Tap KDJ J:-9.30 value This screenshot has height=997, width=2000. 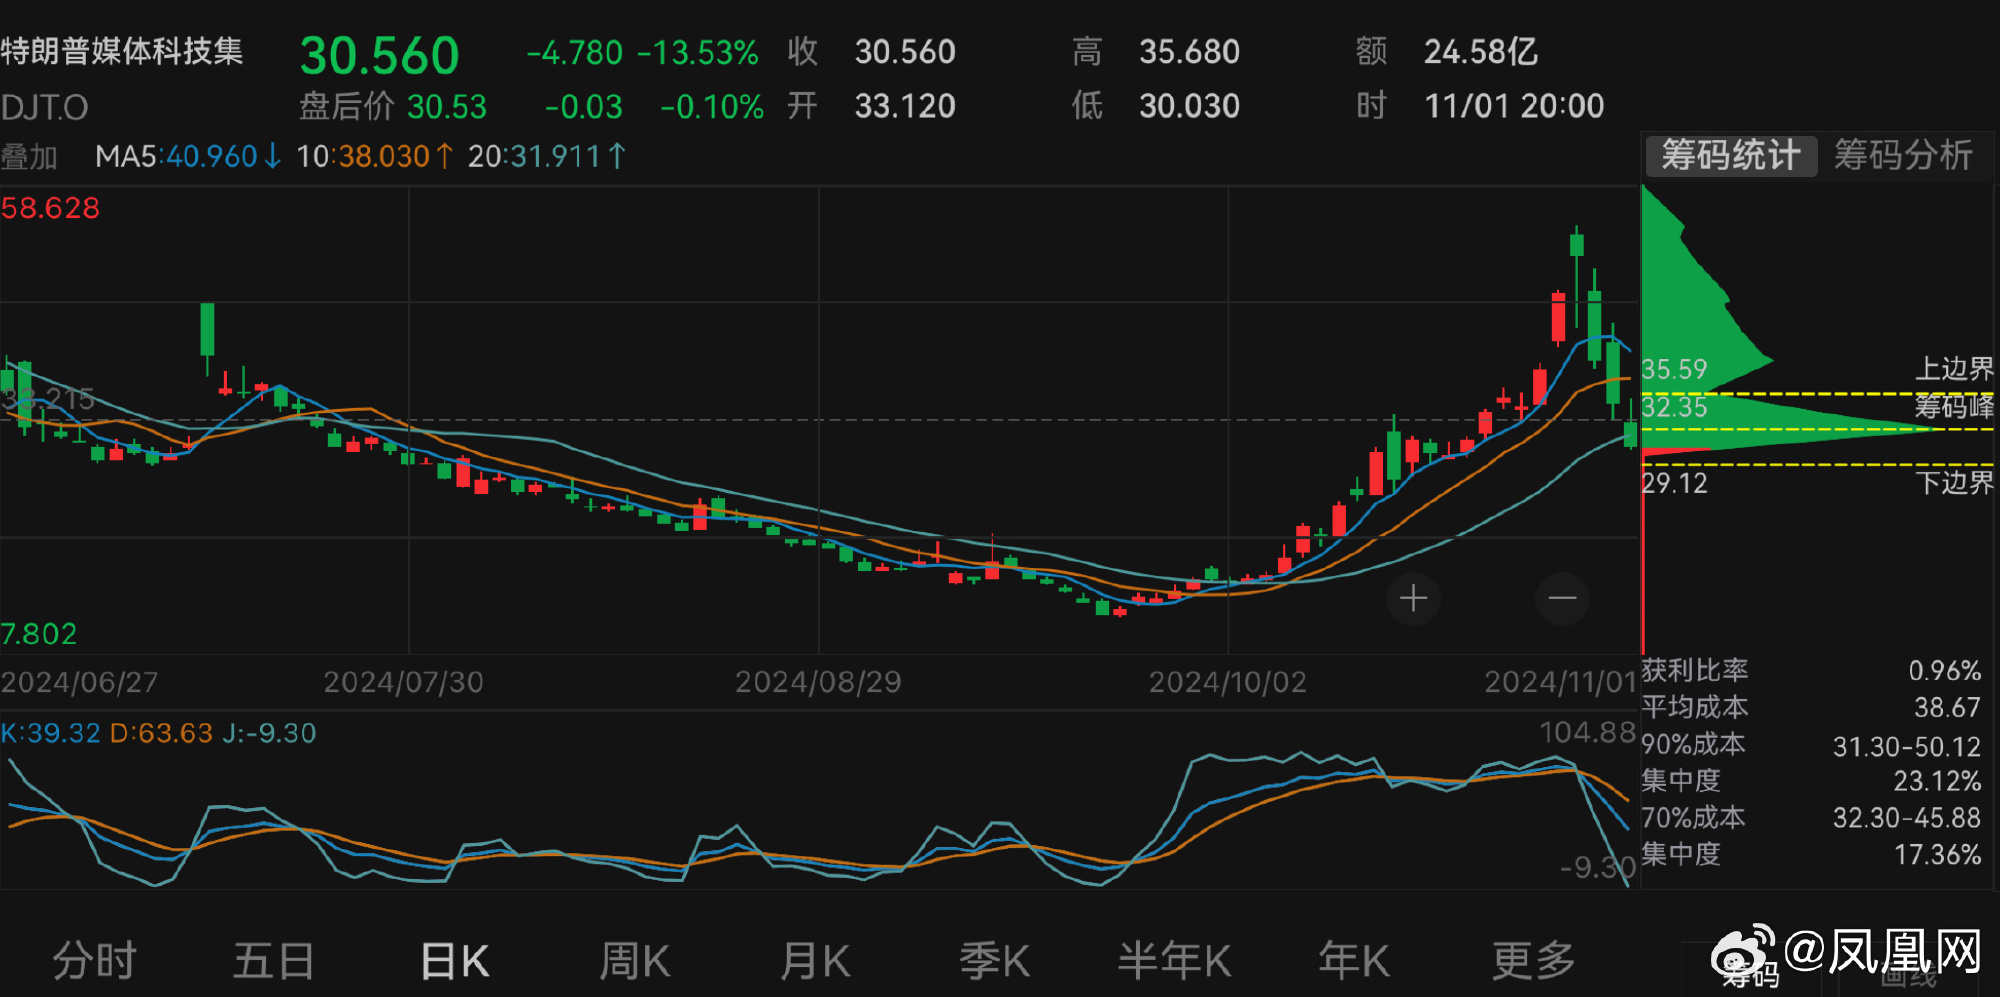[x=269, y=733]
